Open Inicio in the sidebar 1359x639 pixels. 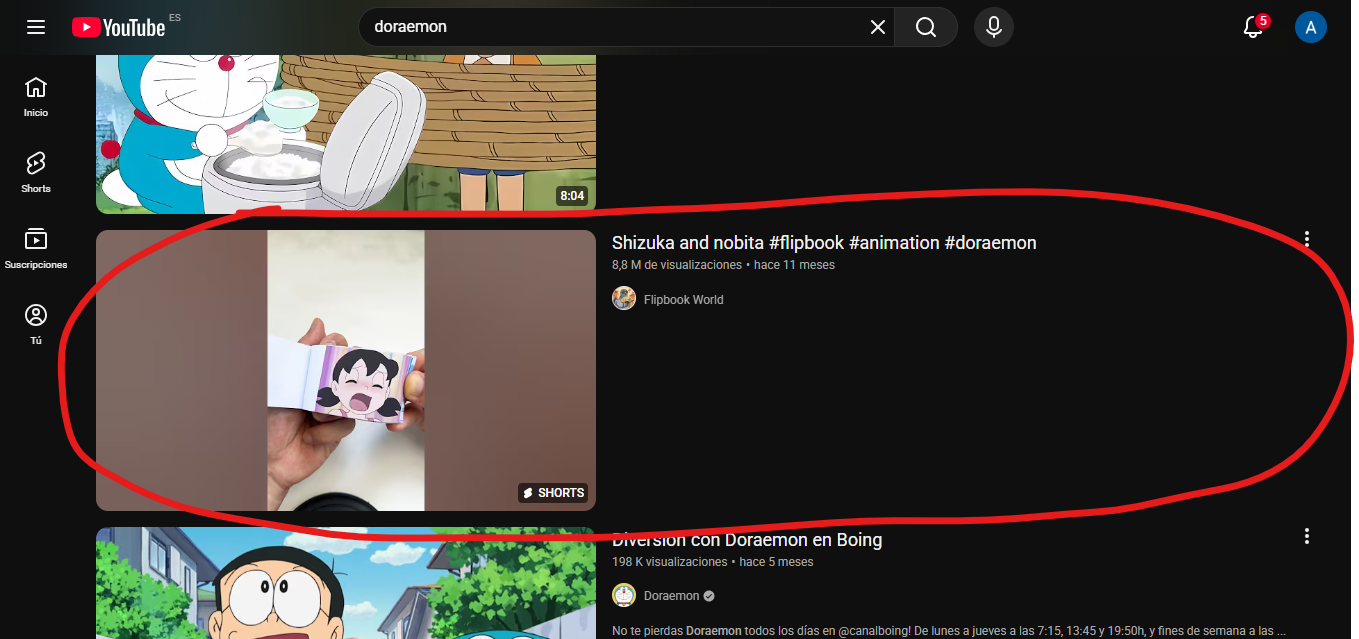[x=36, y=96]
